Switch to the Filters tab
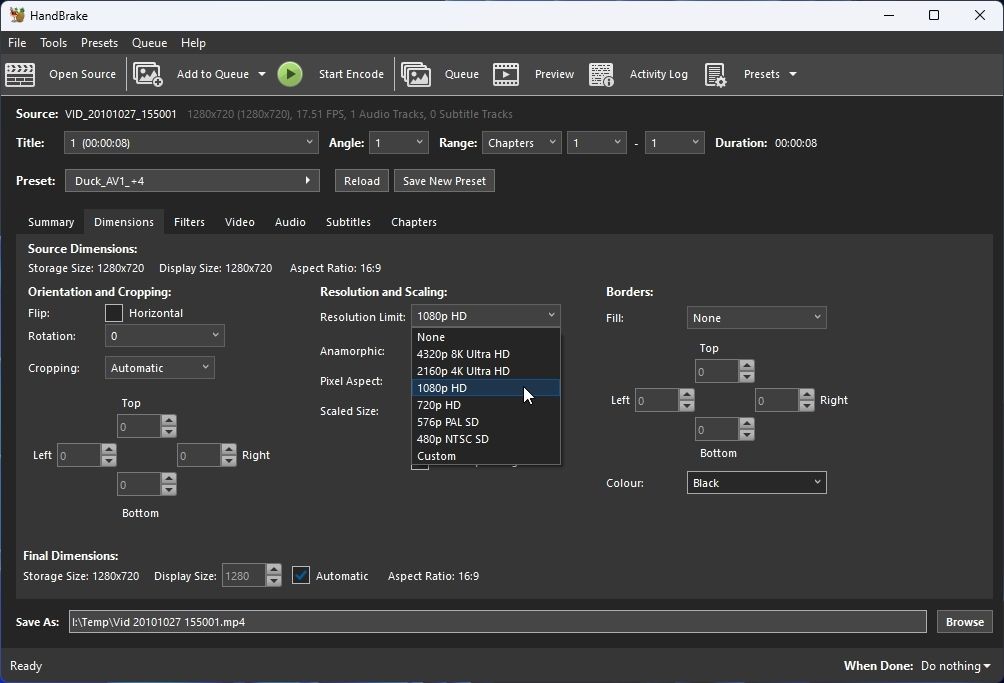The image size is (1004, 683). [189, 222]
